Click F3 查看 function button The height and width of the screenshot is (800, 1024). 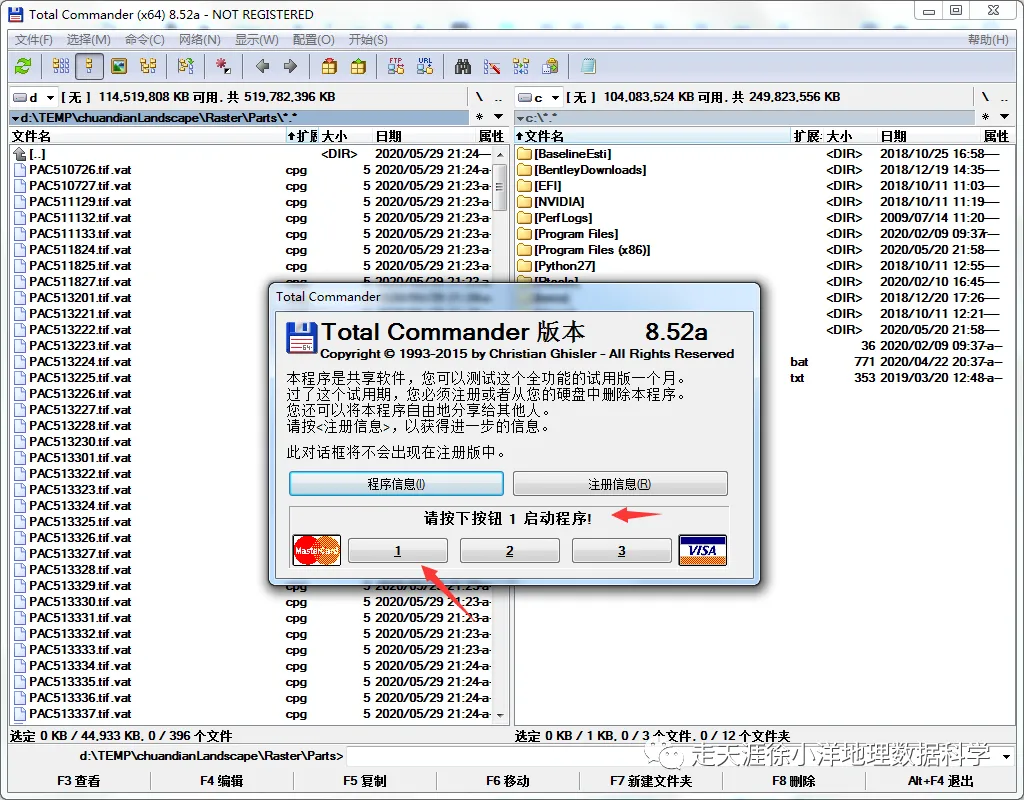tap(78, 781)
